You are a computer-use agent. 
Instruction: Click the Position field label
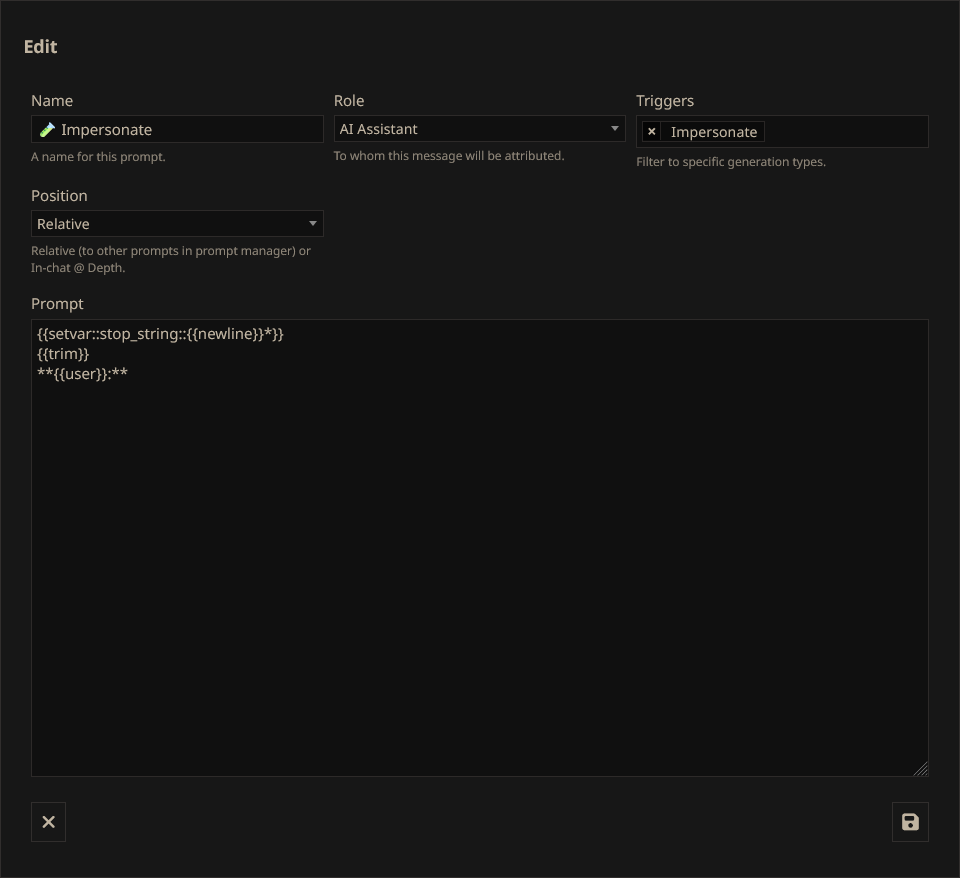[x=59, y=196]
